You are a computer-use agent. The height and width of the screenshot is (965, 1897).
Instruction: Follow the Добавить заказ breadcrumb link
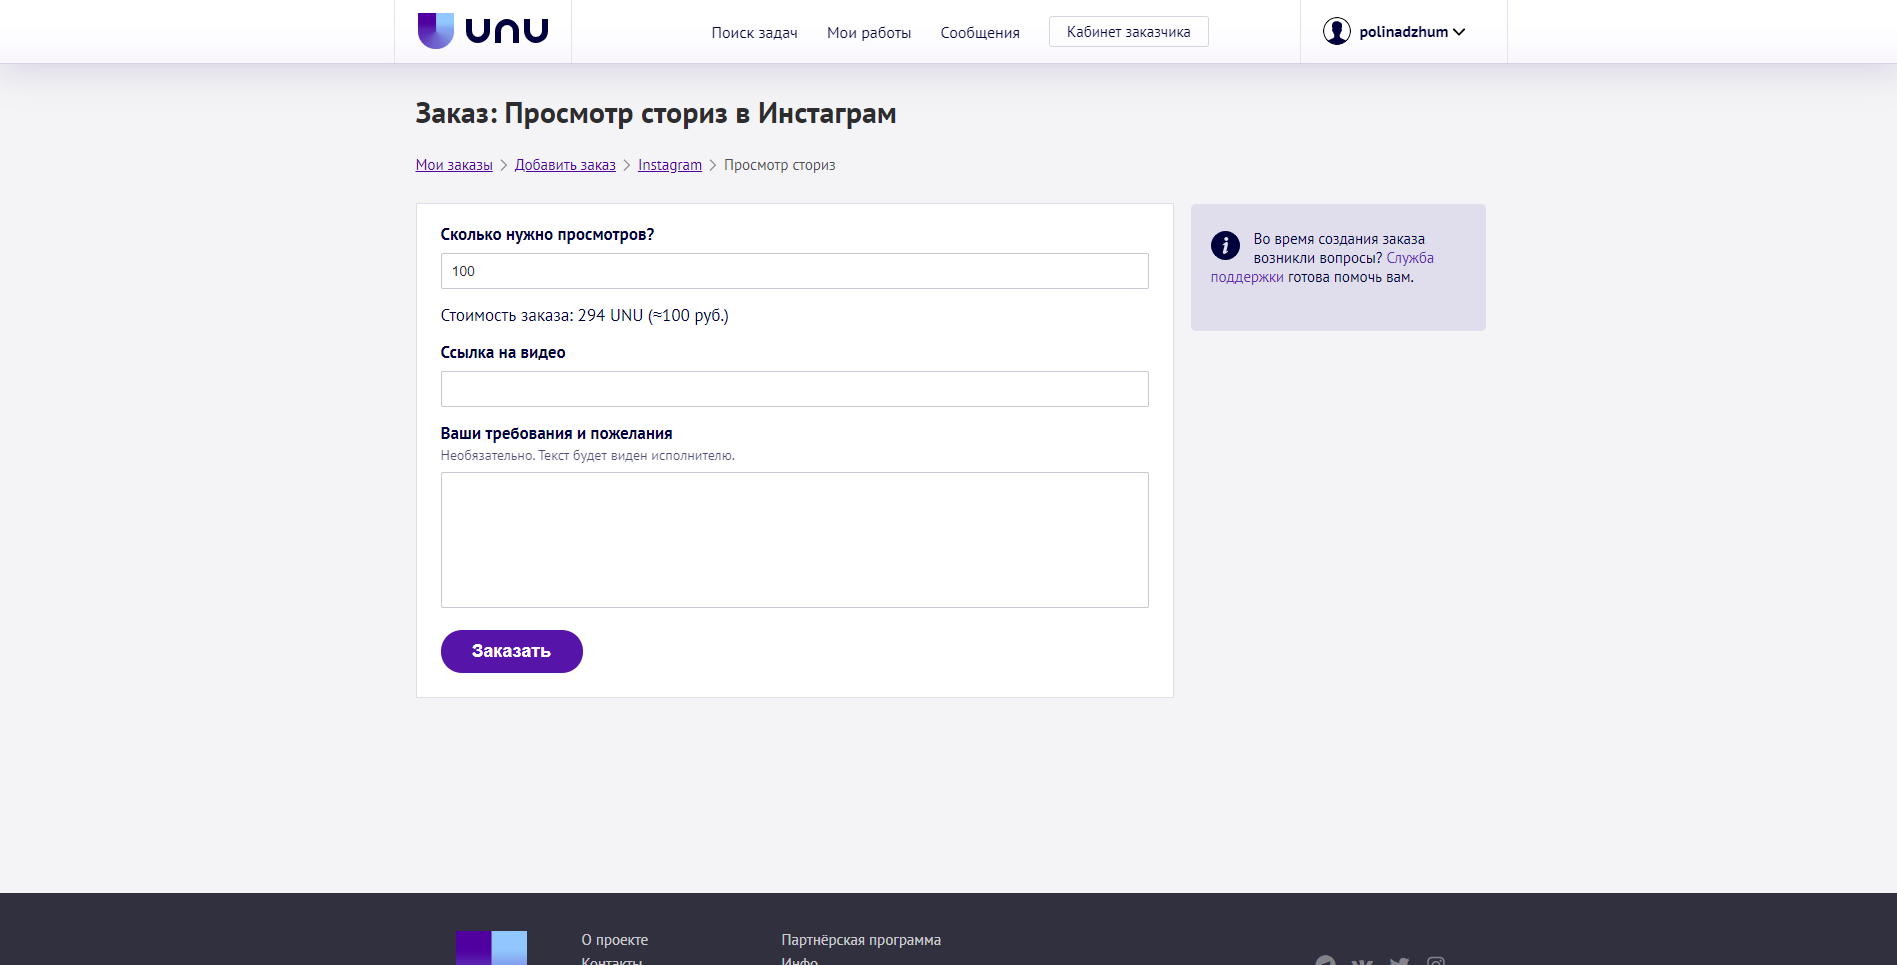(565, 165)
